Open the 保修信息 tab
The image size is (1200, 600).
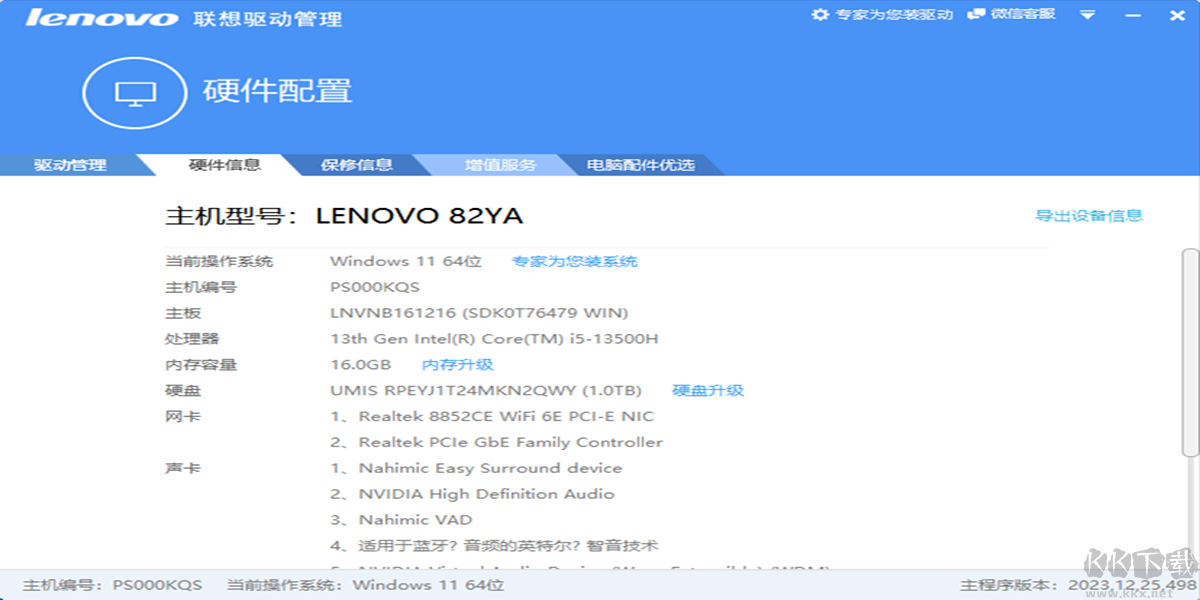coord(356,165)
